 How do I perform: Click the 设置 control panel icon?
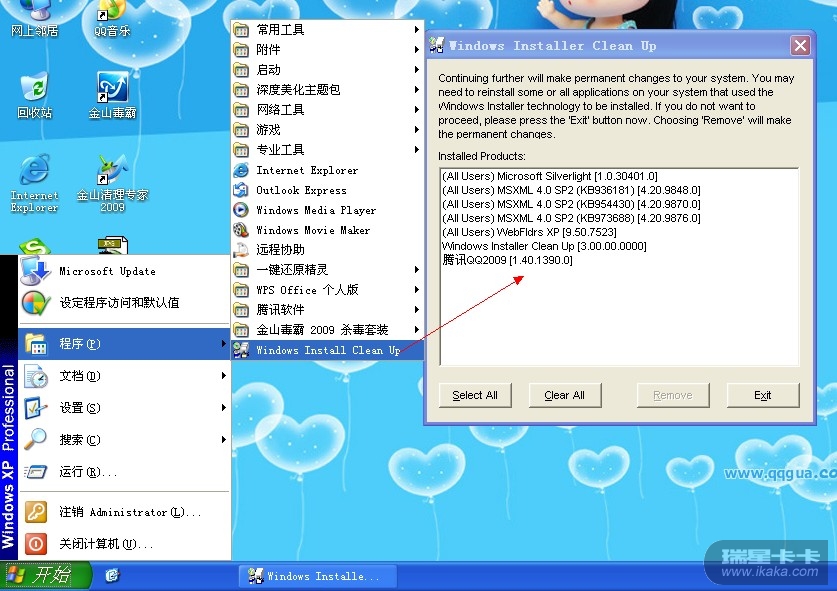click(x=36, y=408)
